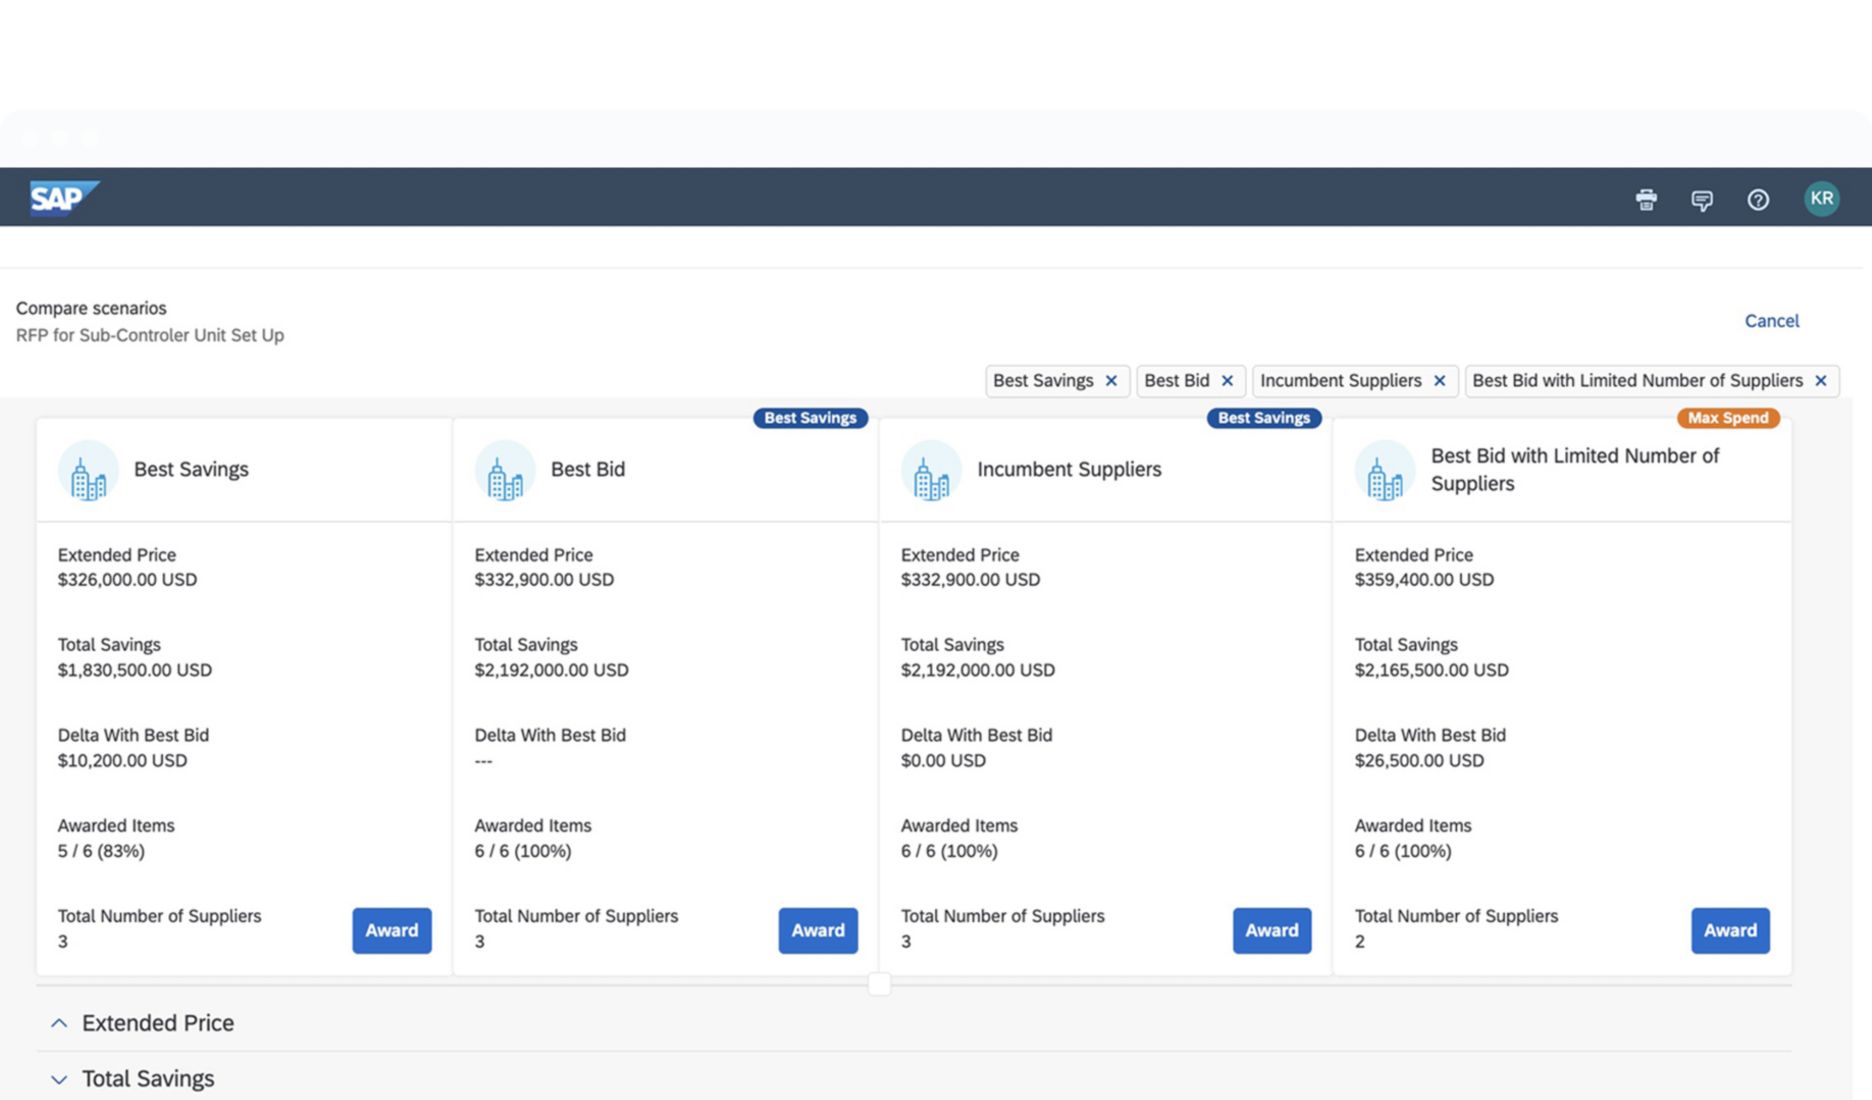Click the Incumbent Suppliers building icon
Screen dimensions: 1872x1100
pos(931,470)
